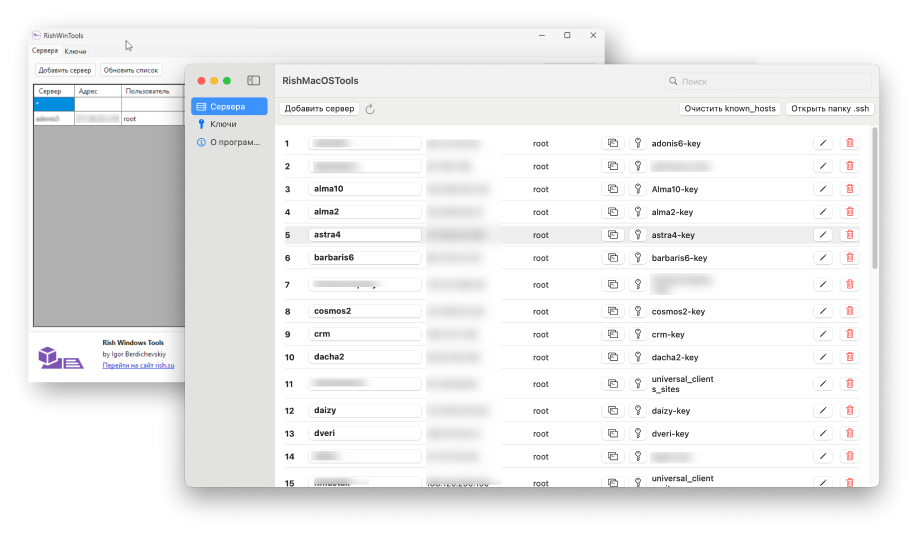
Task: Click the copy icon in the cosmos2 row
Action: click(611, 311)
